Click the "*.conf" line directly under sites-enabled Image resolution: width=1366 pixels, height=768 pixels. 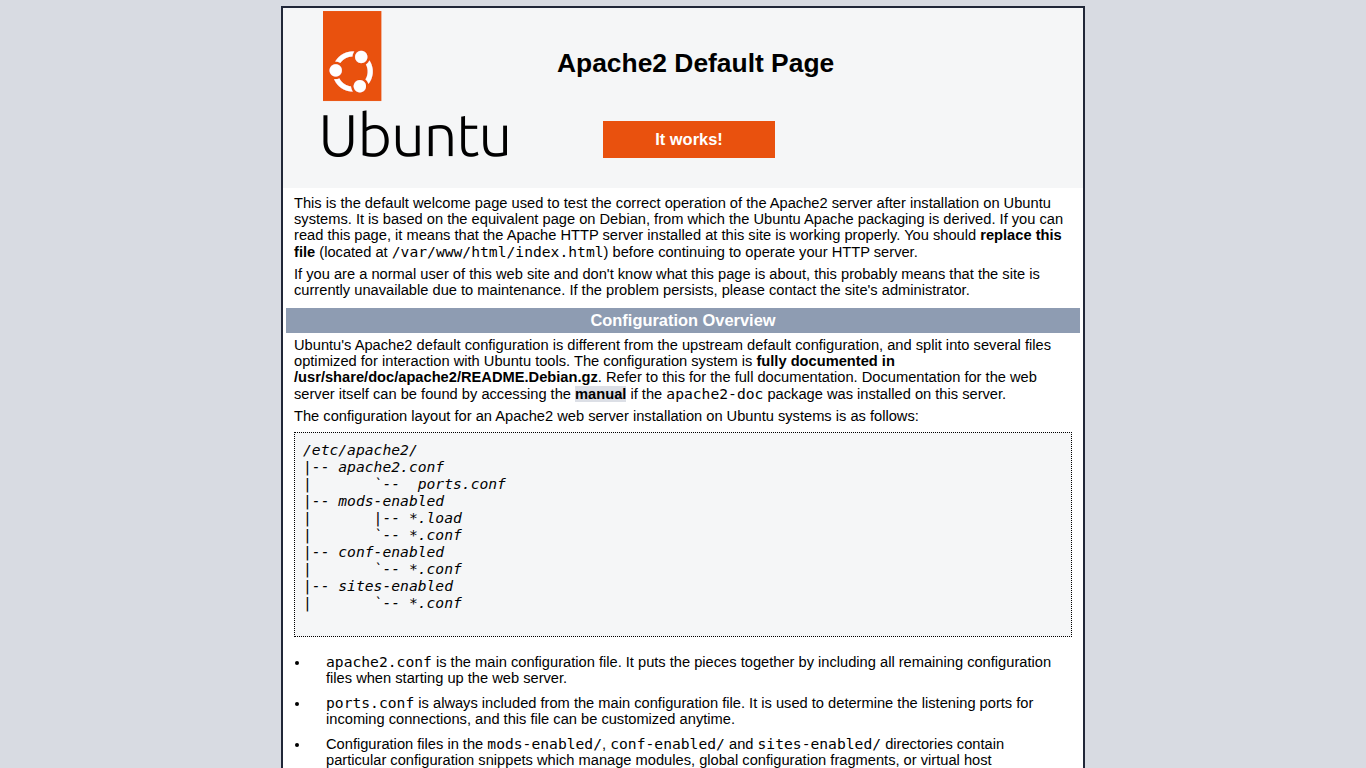tap(435, 603)
